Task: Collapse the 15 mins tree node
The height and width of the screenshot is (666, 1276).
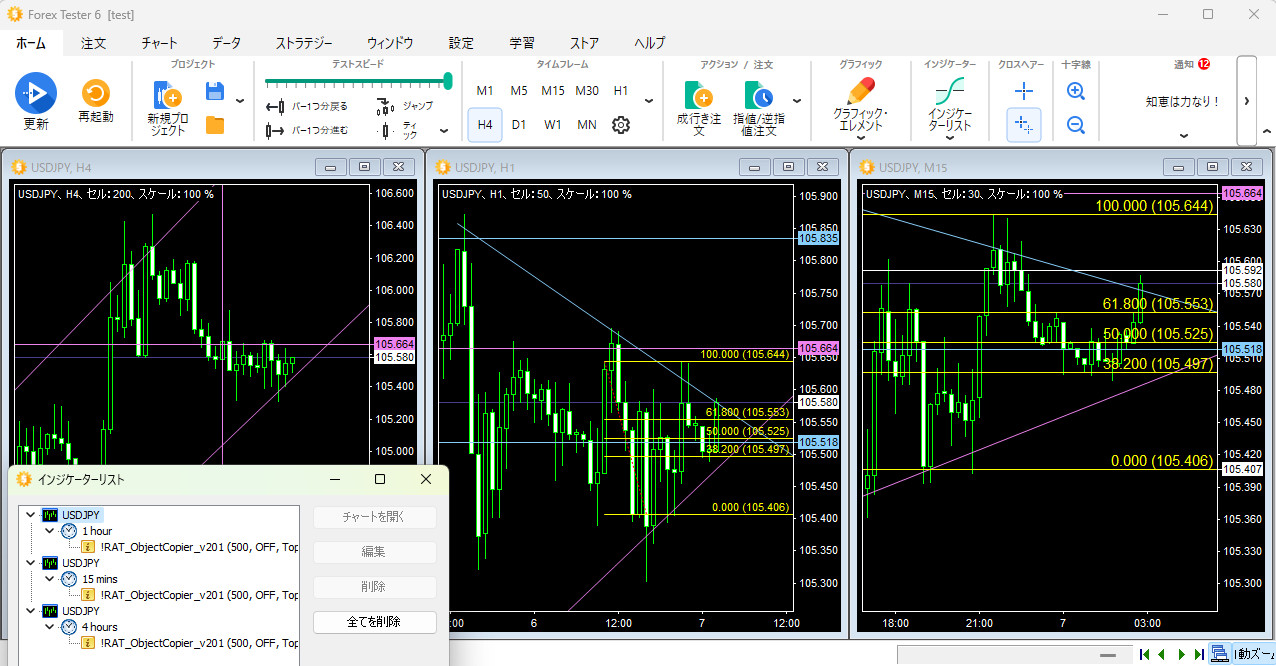Action: click(50, 579)
